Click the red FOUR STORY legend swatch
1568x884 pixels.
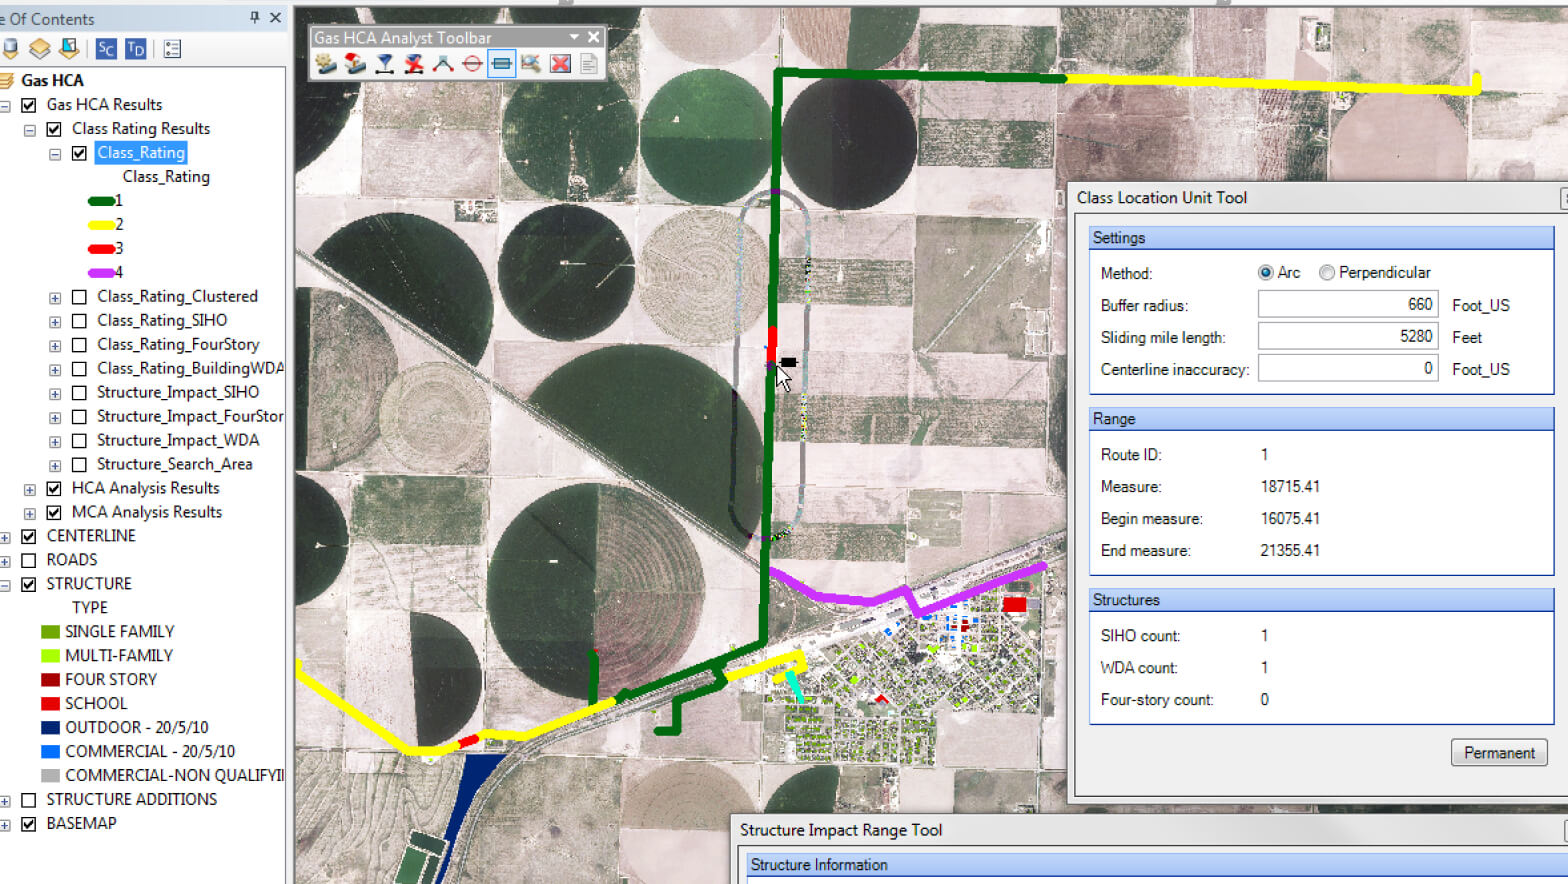point(50,680)
